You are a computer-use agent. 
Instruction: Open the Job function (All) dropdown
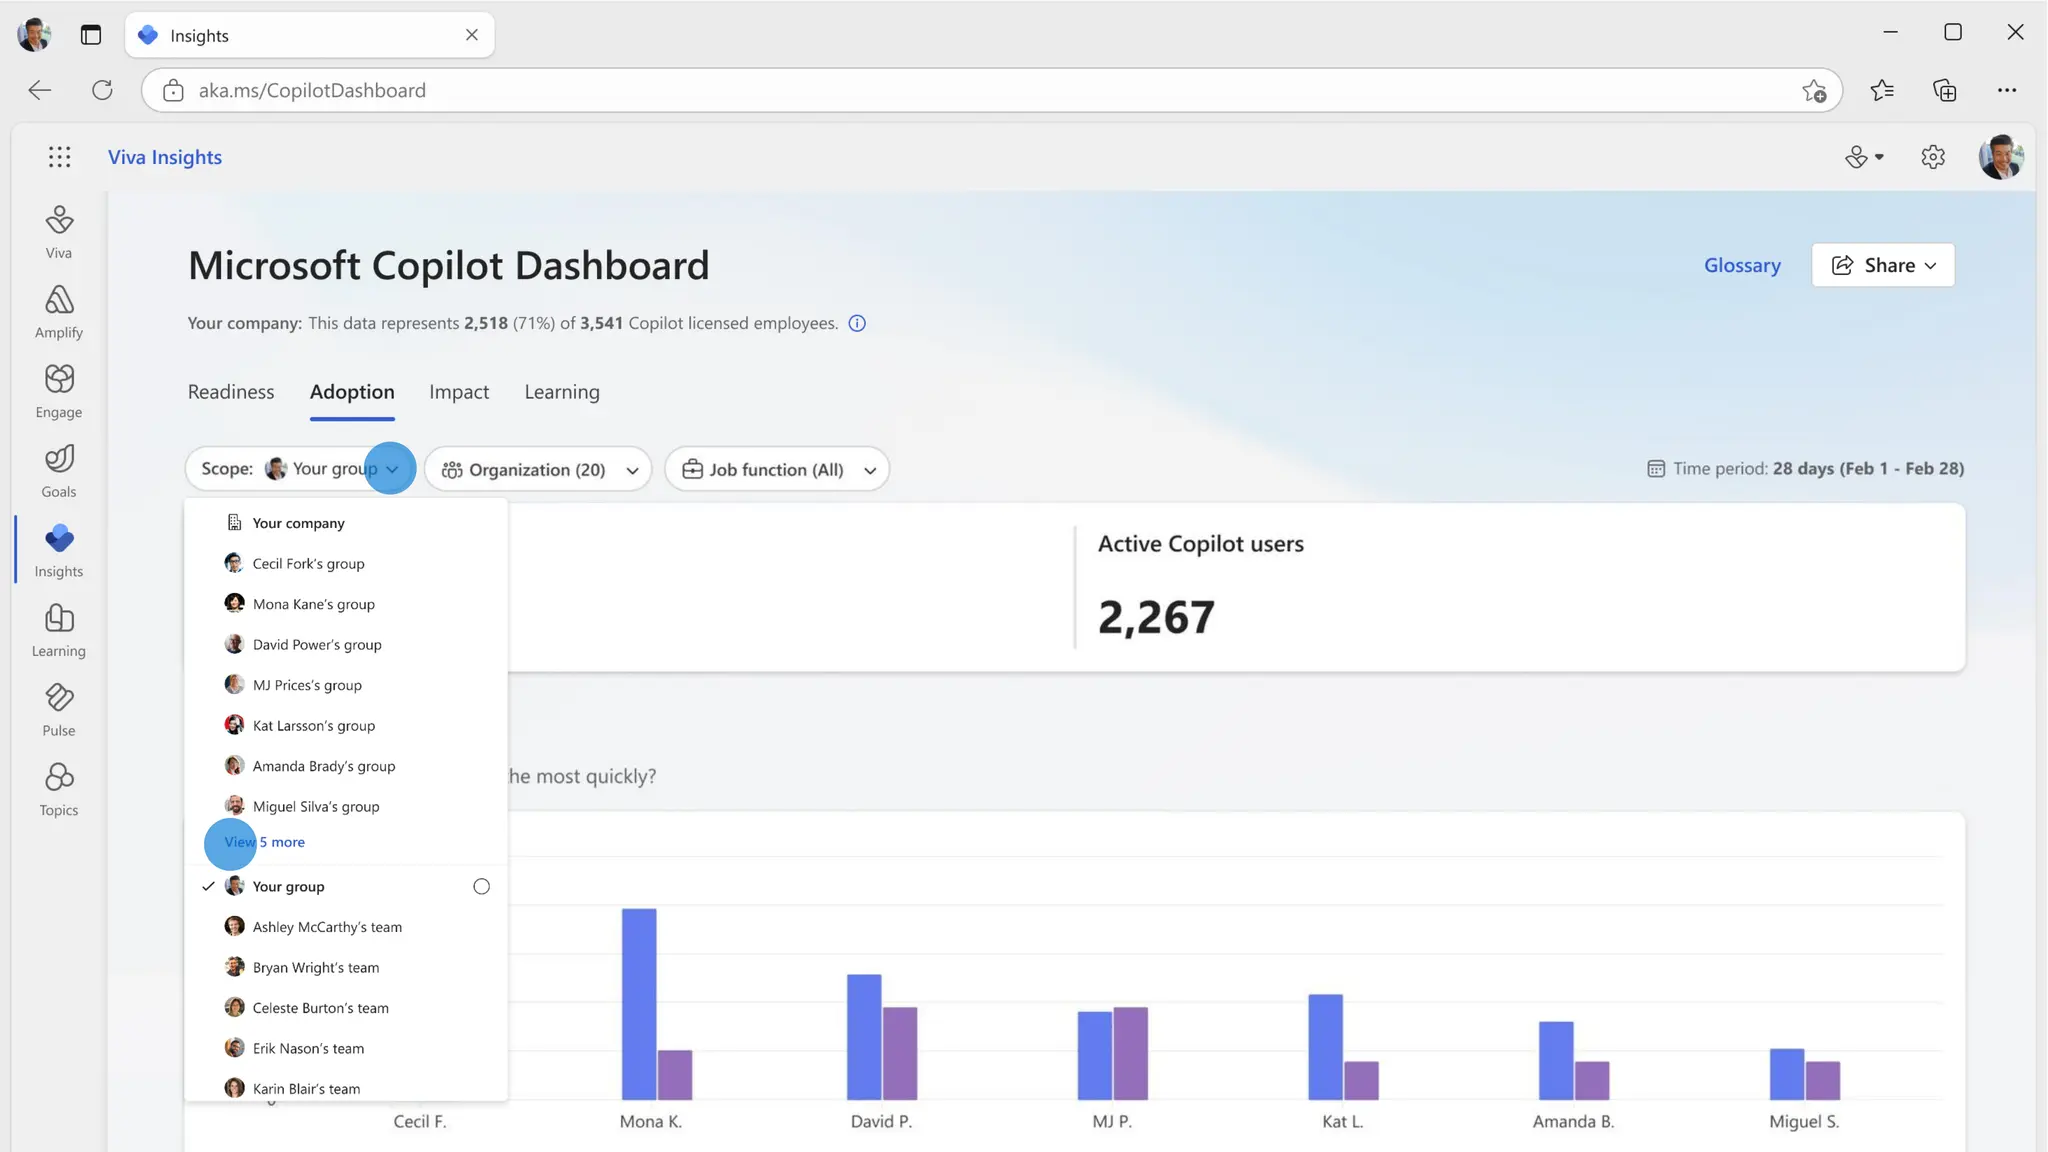[x=777, y=469]
